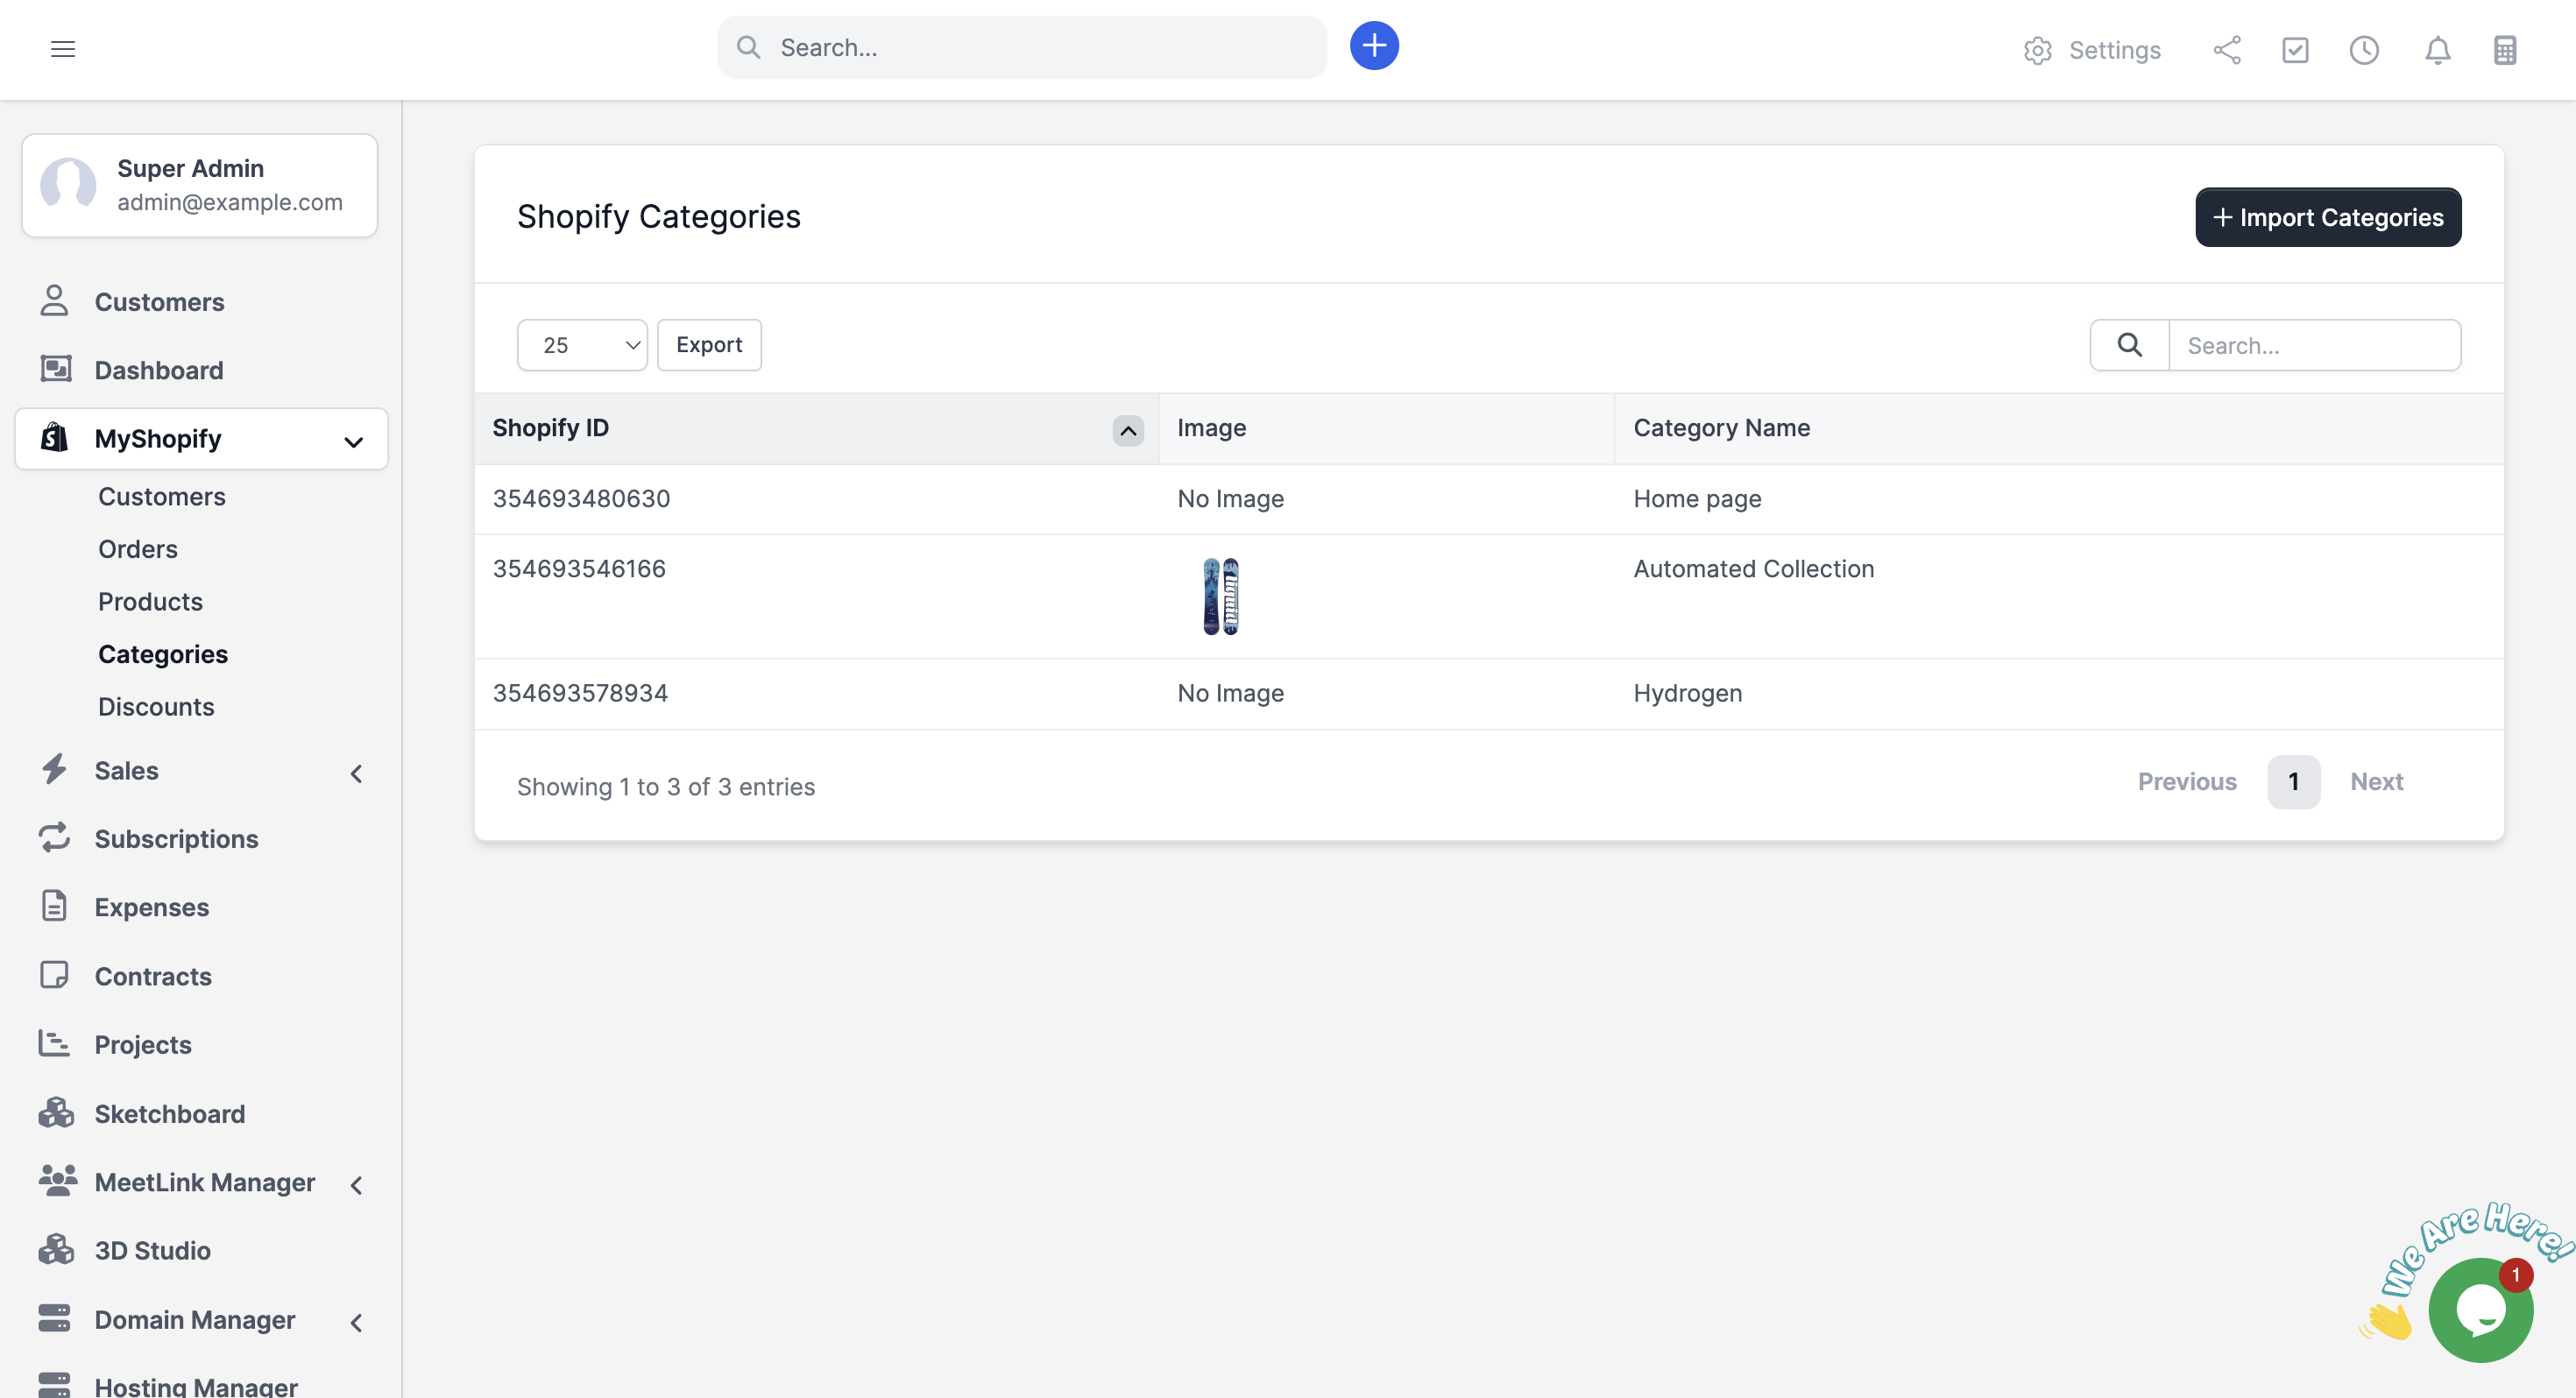Click the Export button
This screenshot has height=1398, width=2576.
pyautogui.click(x=708, y=345)
